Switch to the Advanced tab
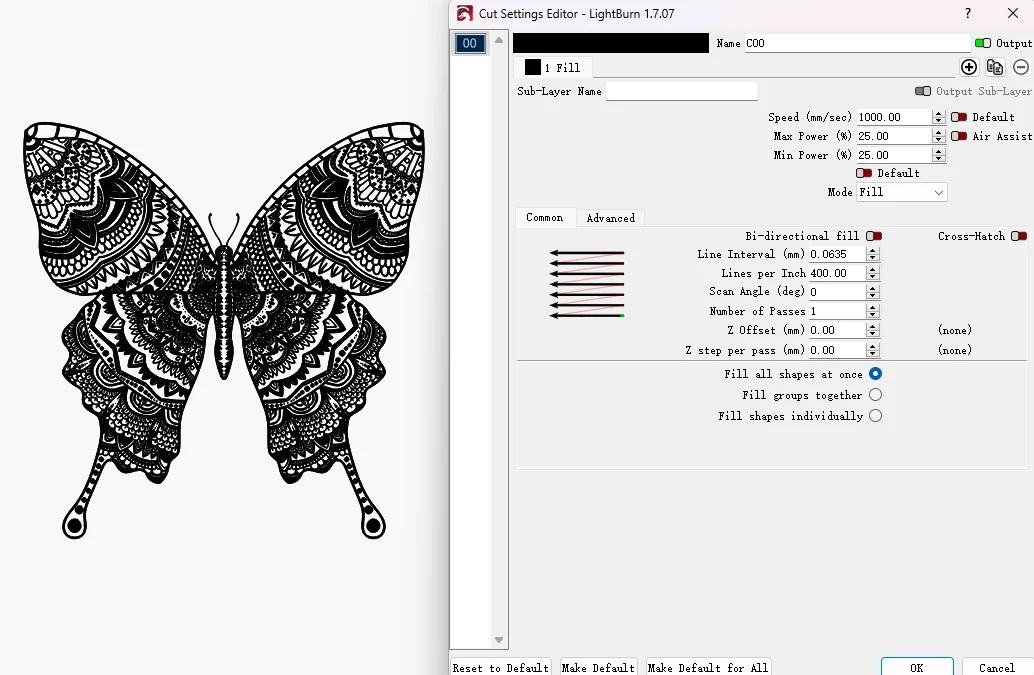1034x675 pixels. point(610,218)
